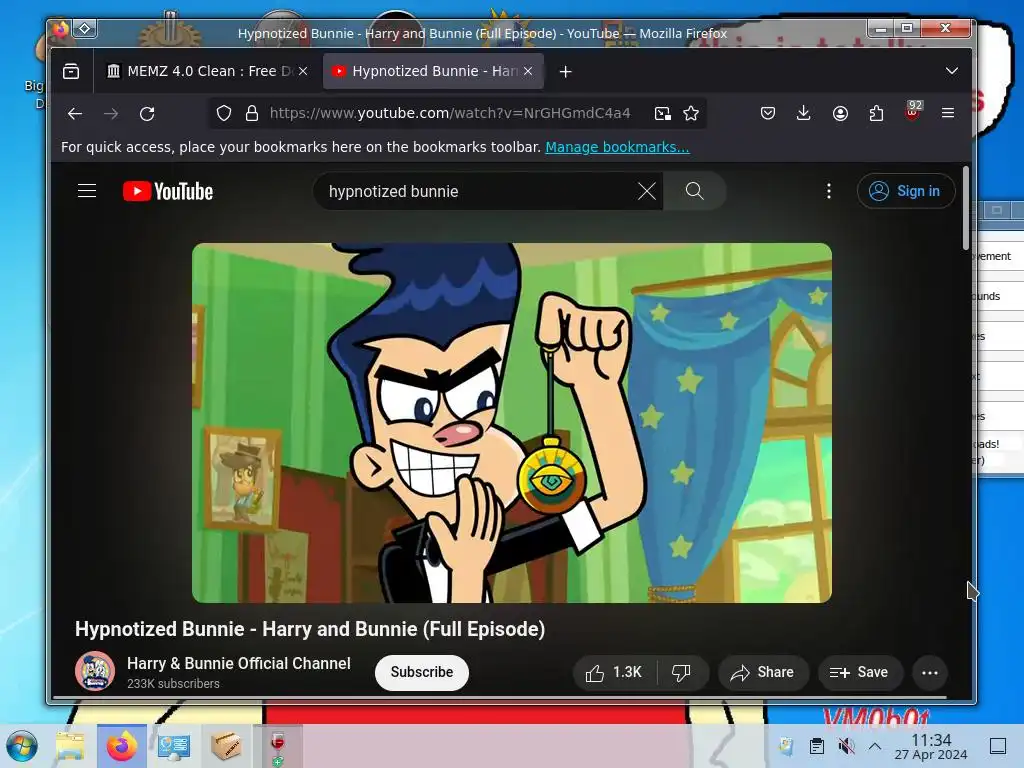Screen dimensions: 1024x768
Task: Open clipboard tray icon
Action: click(x=816, y=746)
